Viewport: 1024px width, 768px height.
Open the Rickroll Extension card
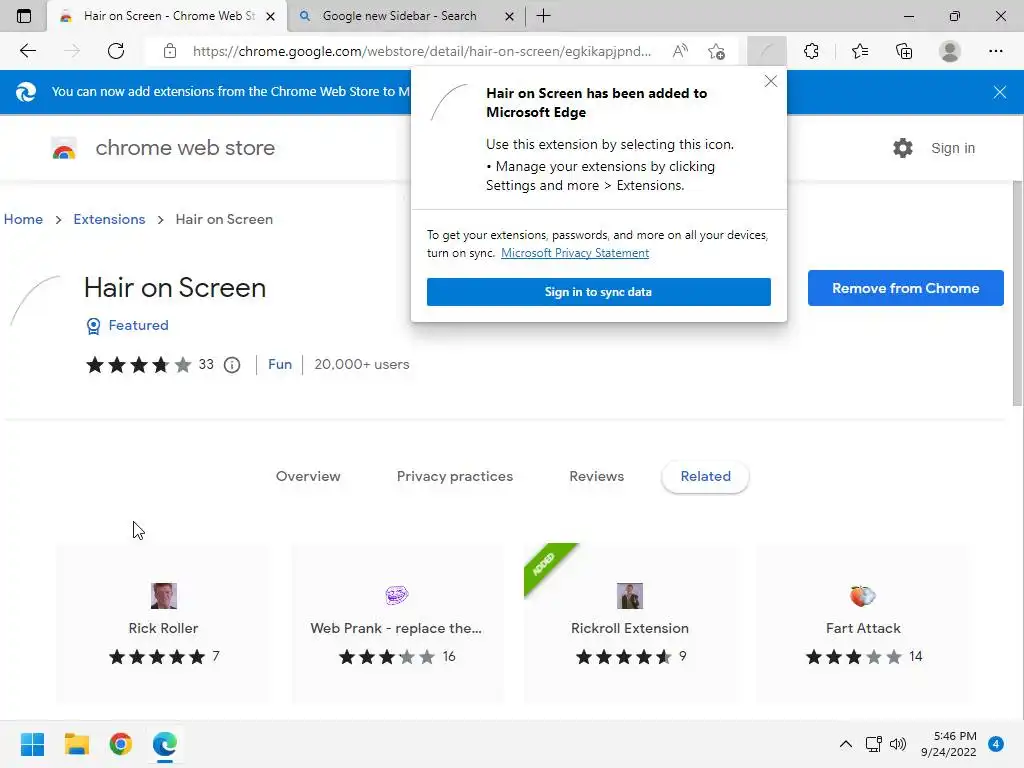coord(630,624)
